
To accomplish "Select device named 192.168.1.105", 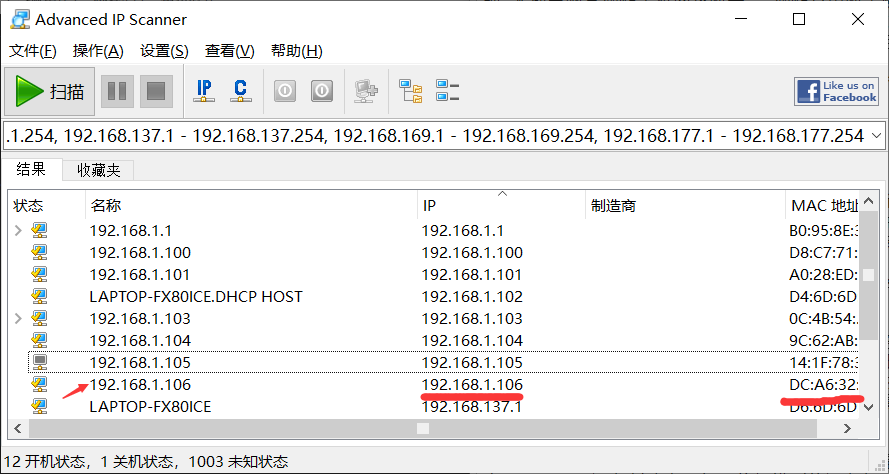I will (x=140, y=362).
